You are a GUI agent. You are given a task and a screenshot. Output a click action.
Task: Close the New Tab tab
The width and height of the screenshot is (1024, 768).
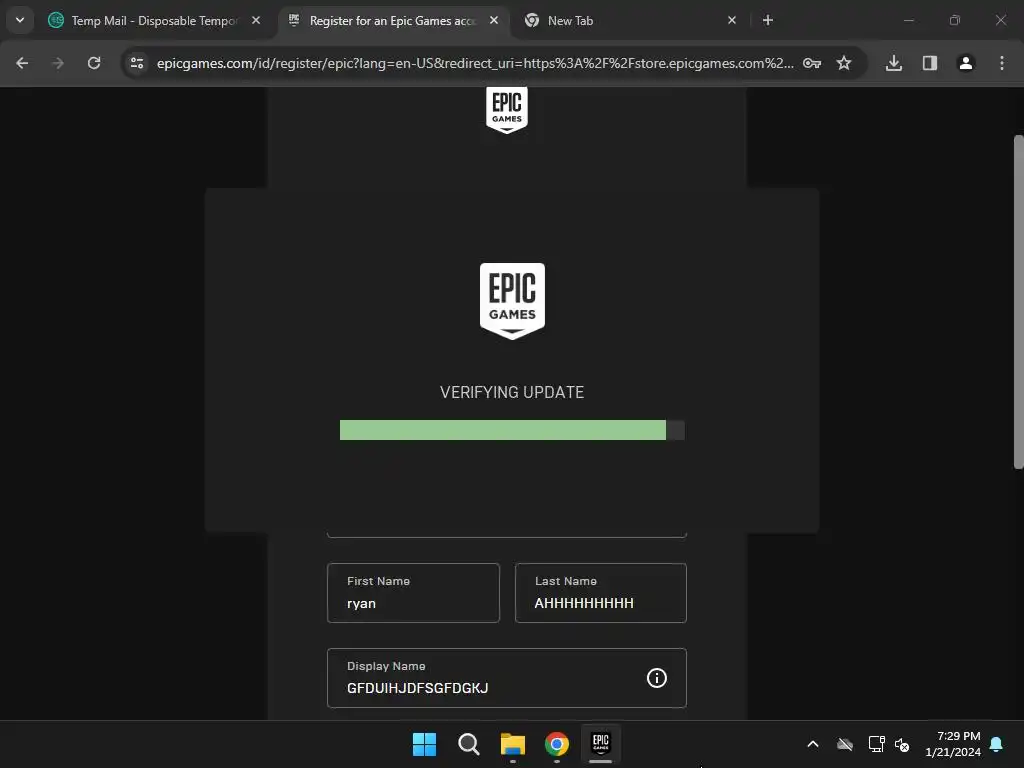732,21
